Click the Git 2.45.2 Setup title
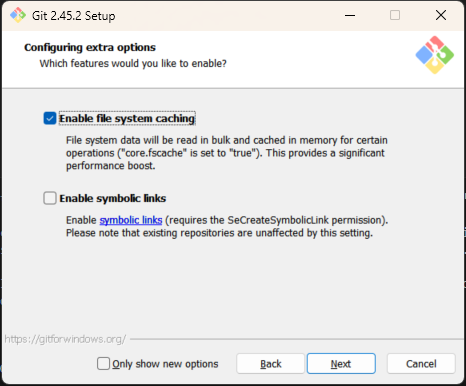This screenshot has width=466, height=386. pos(74,16)
